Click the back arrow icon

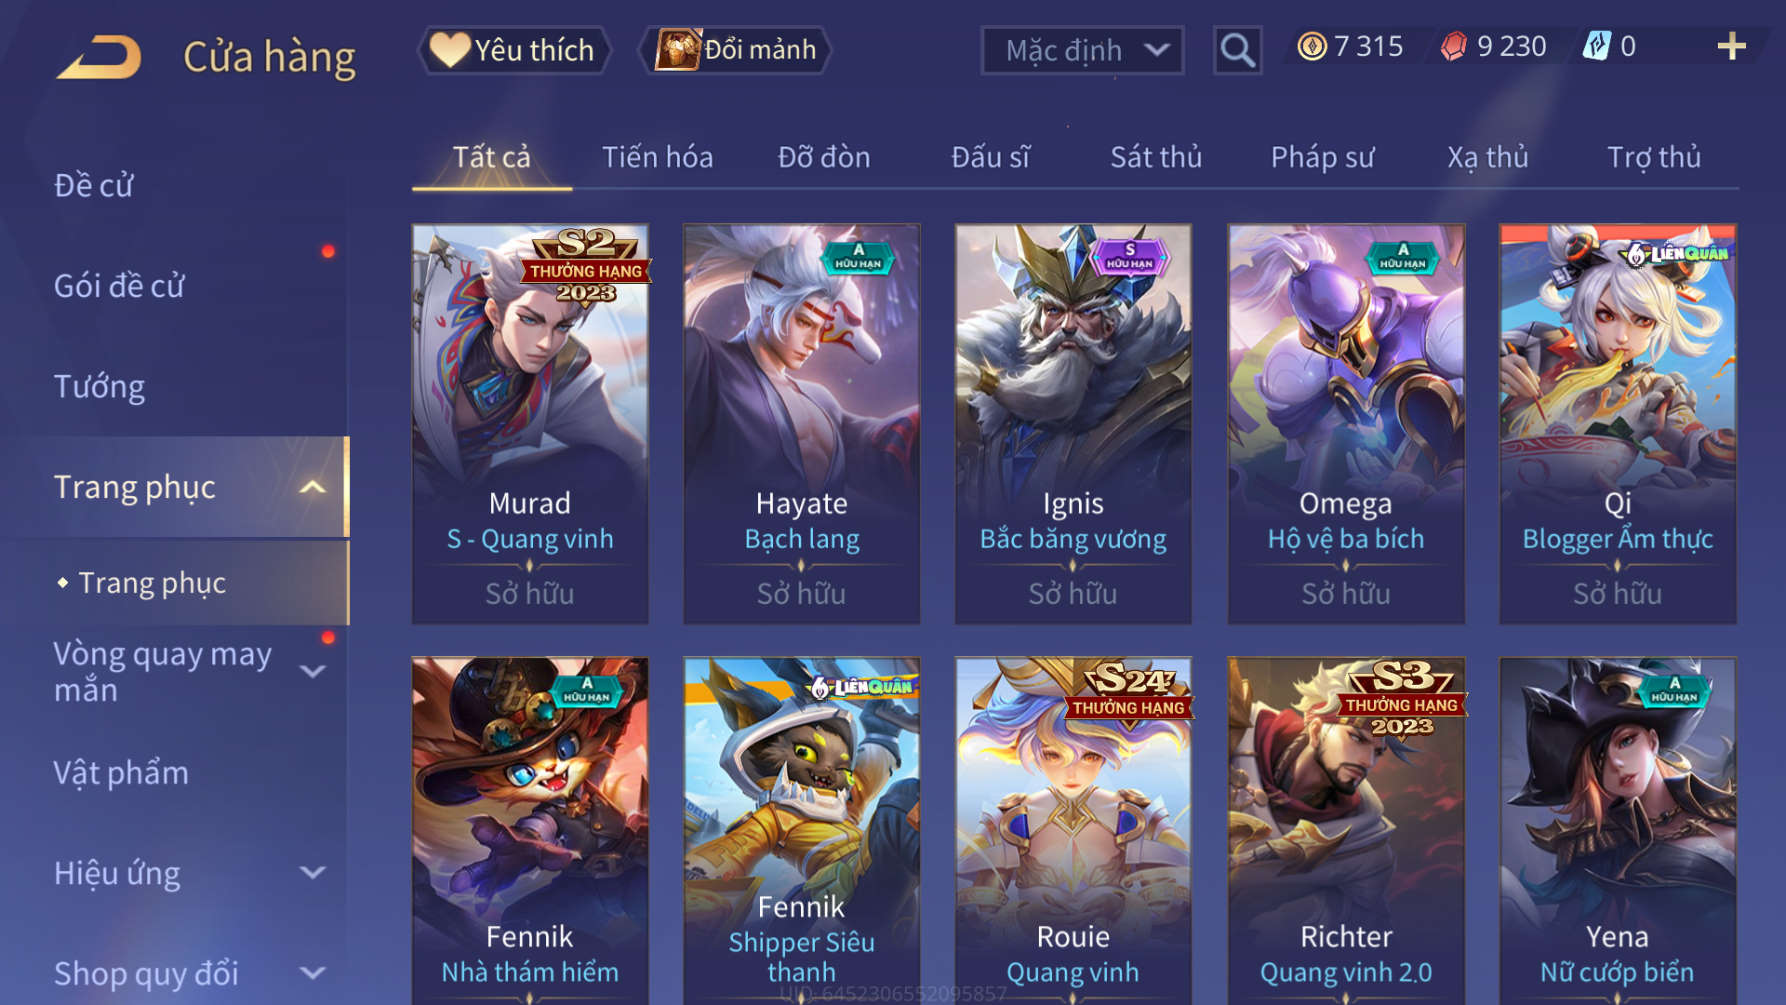point(99,57)
